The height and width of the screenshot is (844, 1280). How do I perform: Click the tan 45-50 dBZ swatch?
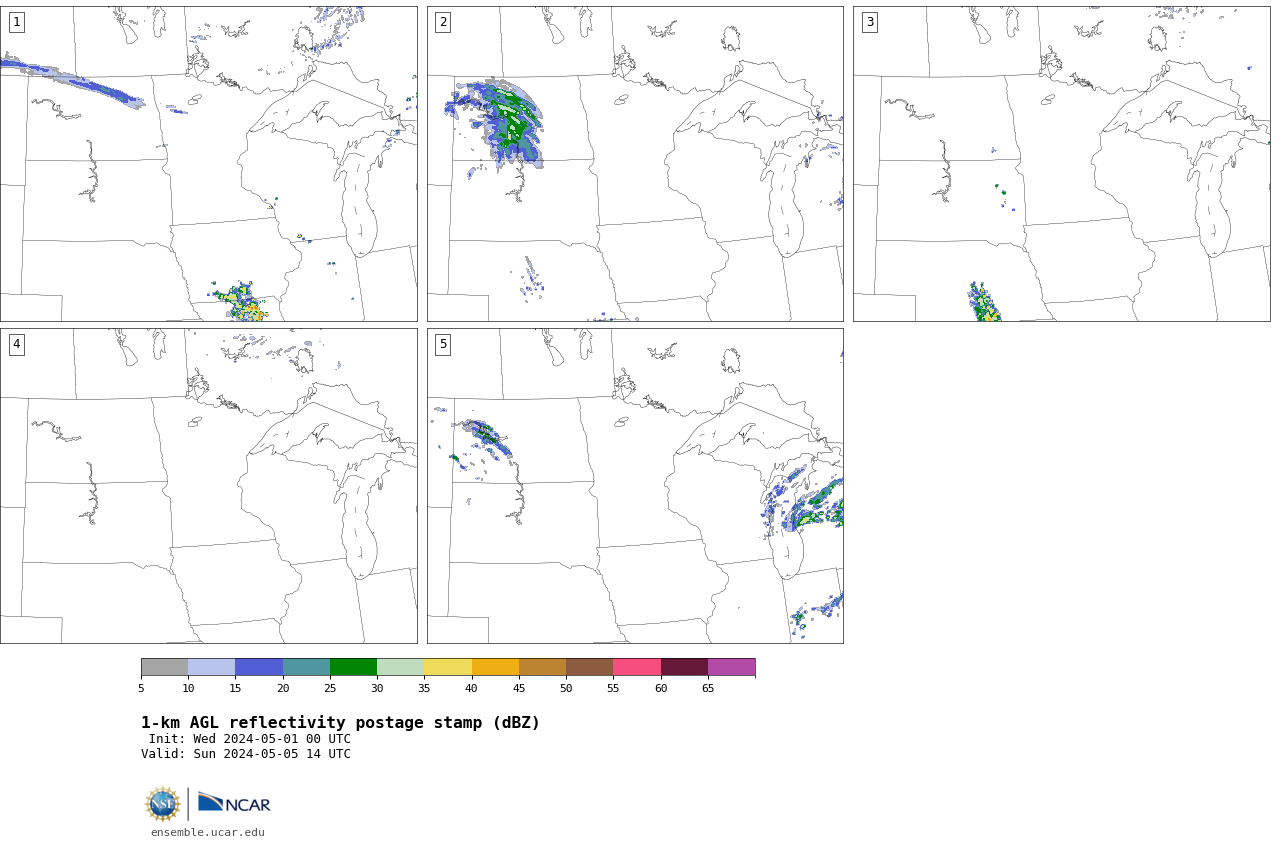pyautogui.click(x=542, y=667)
